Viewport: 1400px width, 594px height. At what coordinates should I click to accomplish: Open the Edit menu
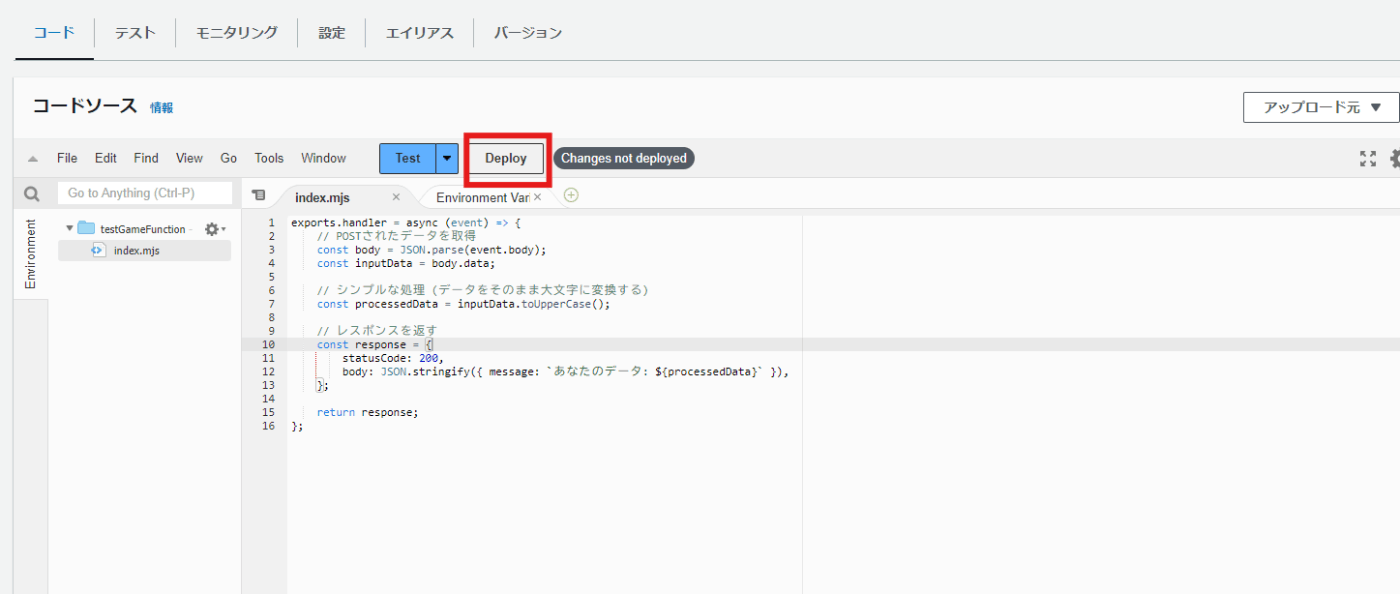[x=106, y=158]
